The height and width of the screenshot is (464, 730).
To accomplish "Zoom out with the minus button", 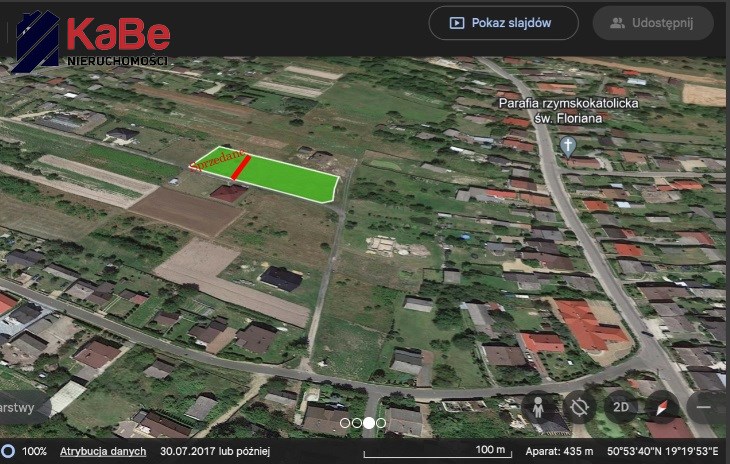I will tap(704, 407).
